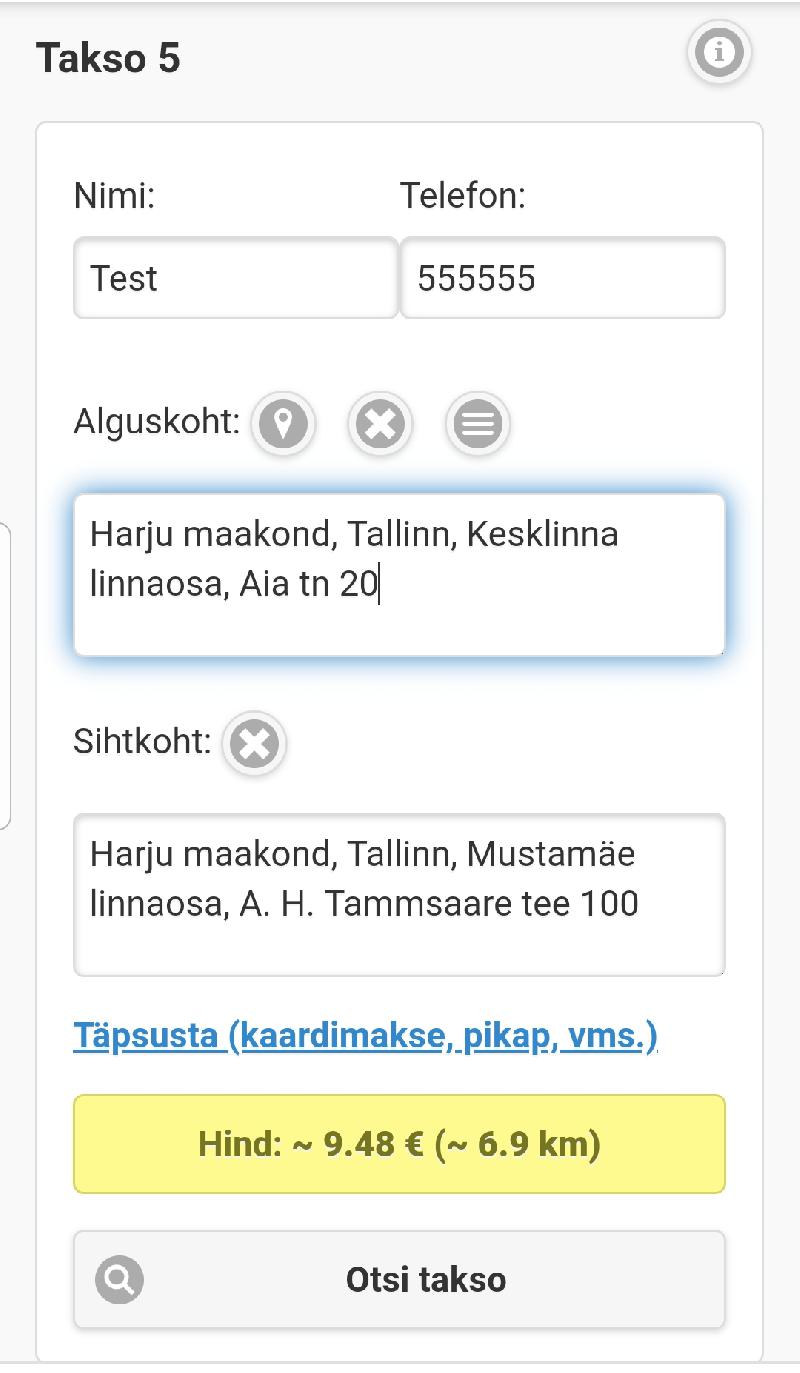The width and height of the screenshot is (800, 1373).
Task: Clear the Alguskoht start address
Action: pos(380,424)
